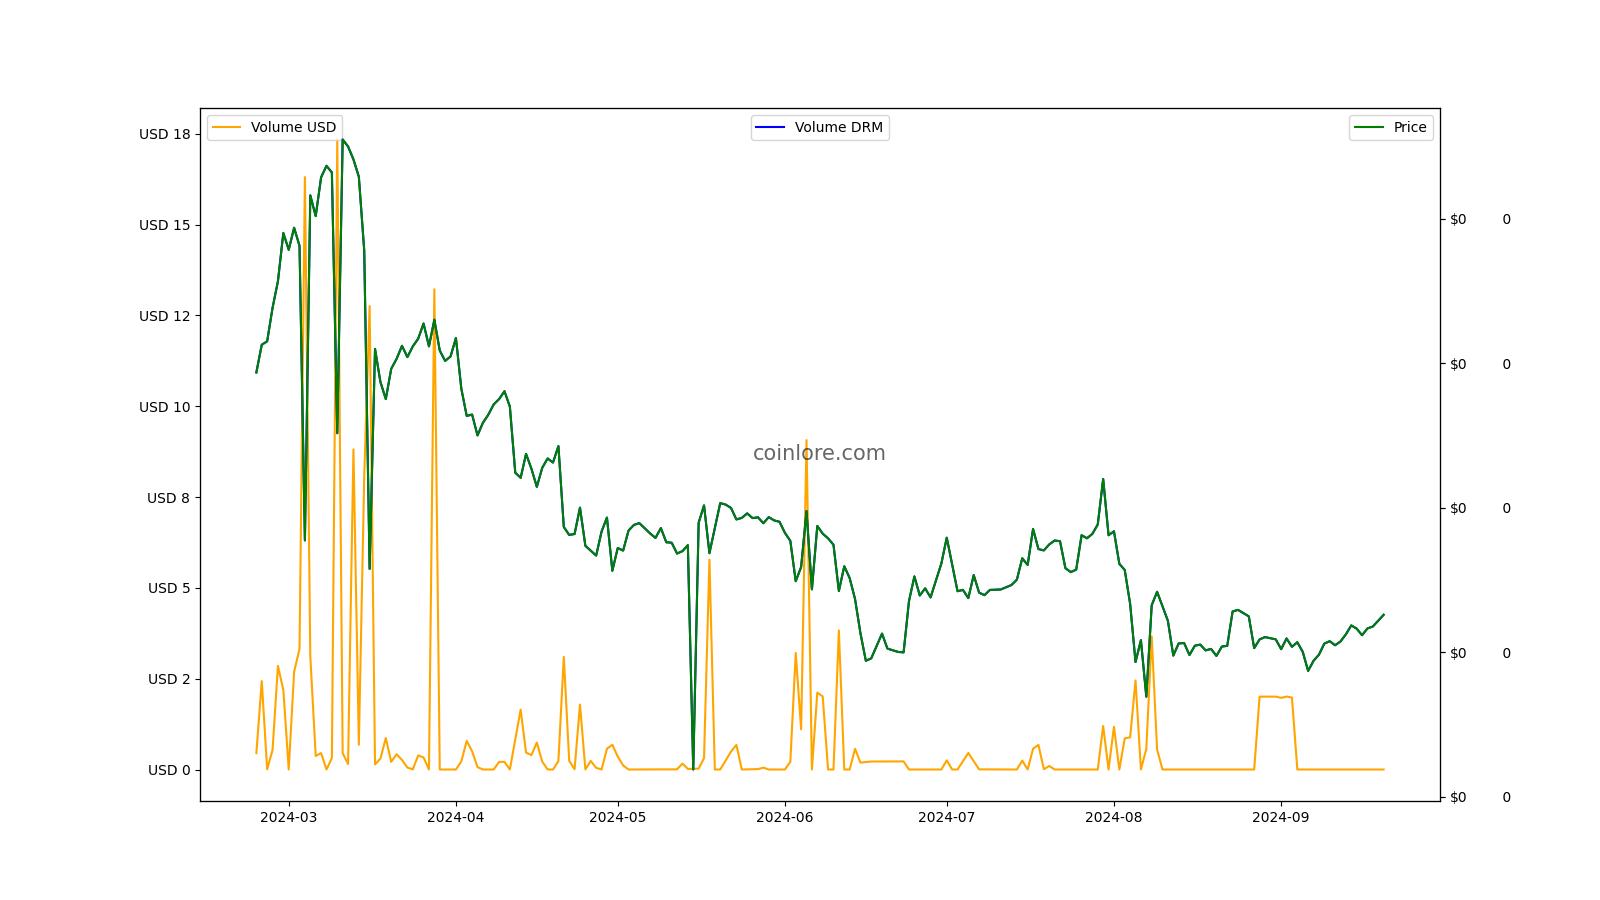Image resolution: width=1600 pixels, height=900 pixels.
Task: Select the USD 2 axis label
Action: pyautogui.click(x=169, y=679)
